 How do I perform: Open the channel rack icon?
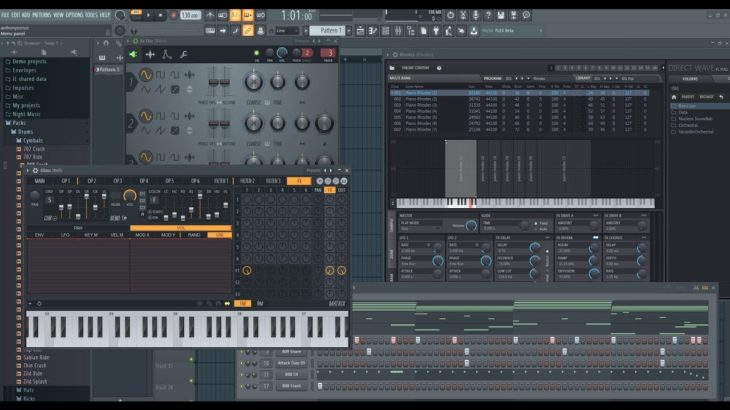pyautogui.click(x=385, y=31)
